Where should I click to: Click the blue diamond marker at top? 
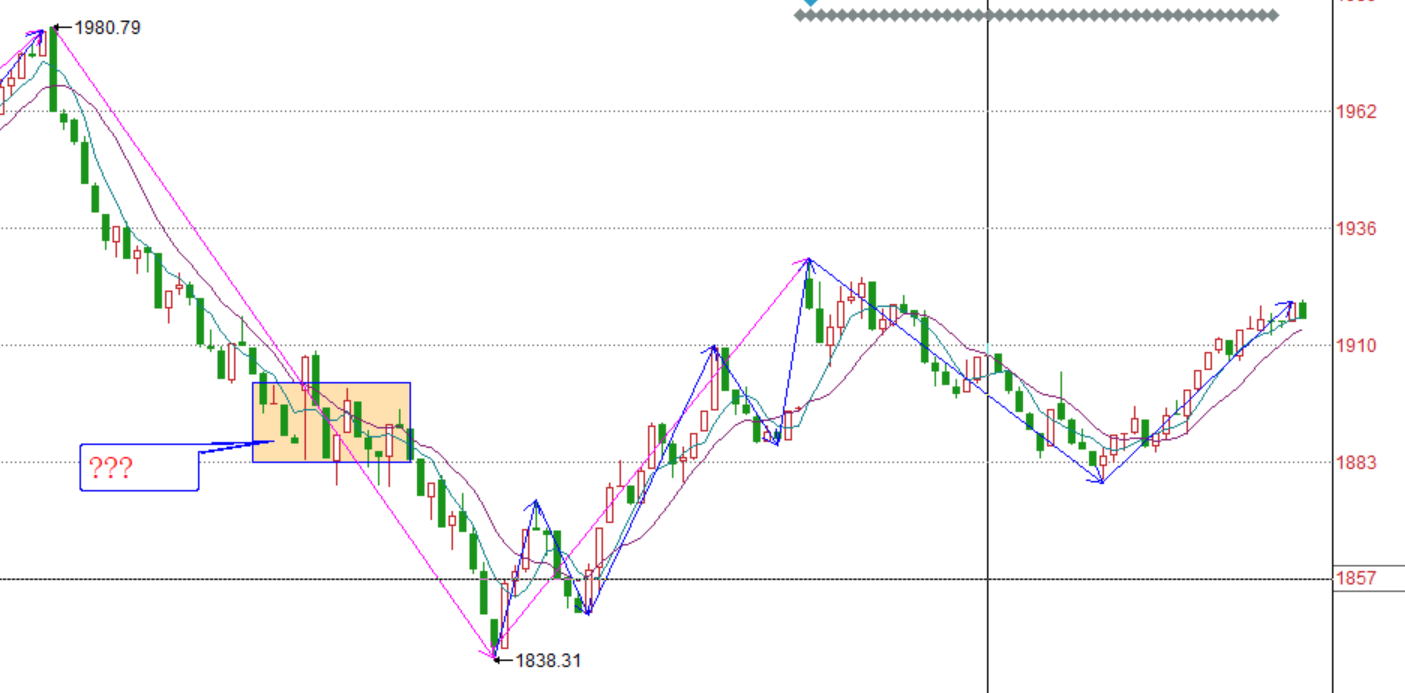(810, 3)
